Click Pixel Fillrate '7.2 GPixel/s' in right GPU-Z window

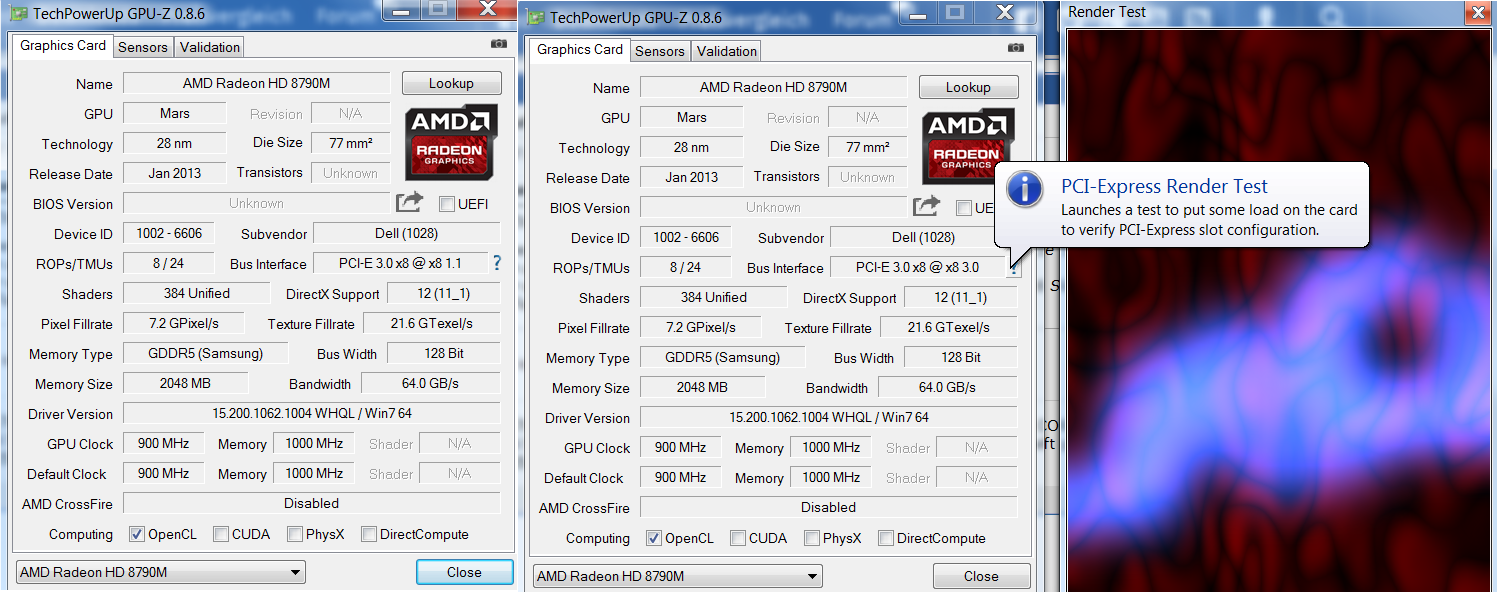point(700,327)
